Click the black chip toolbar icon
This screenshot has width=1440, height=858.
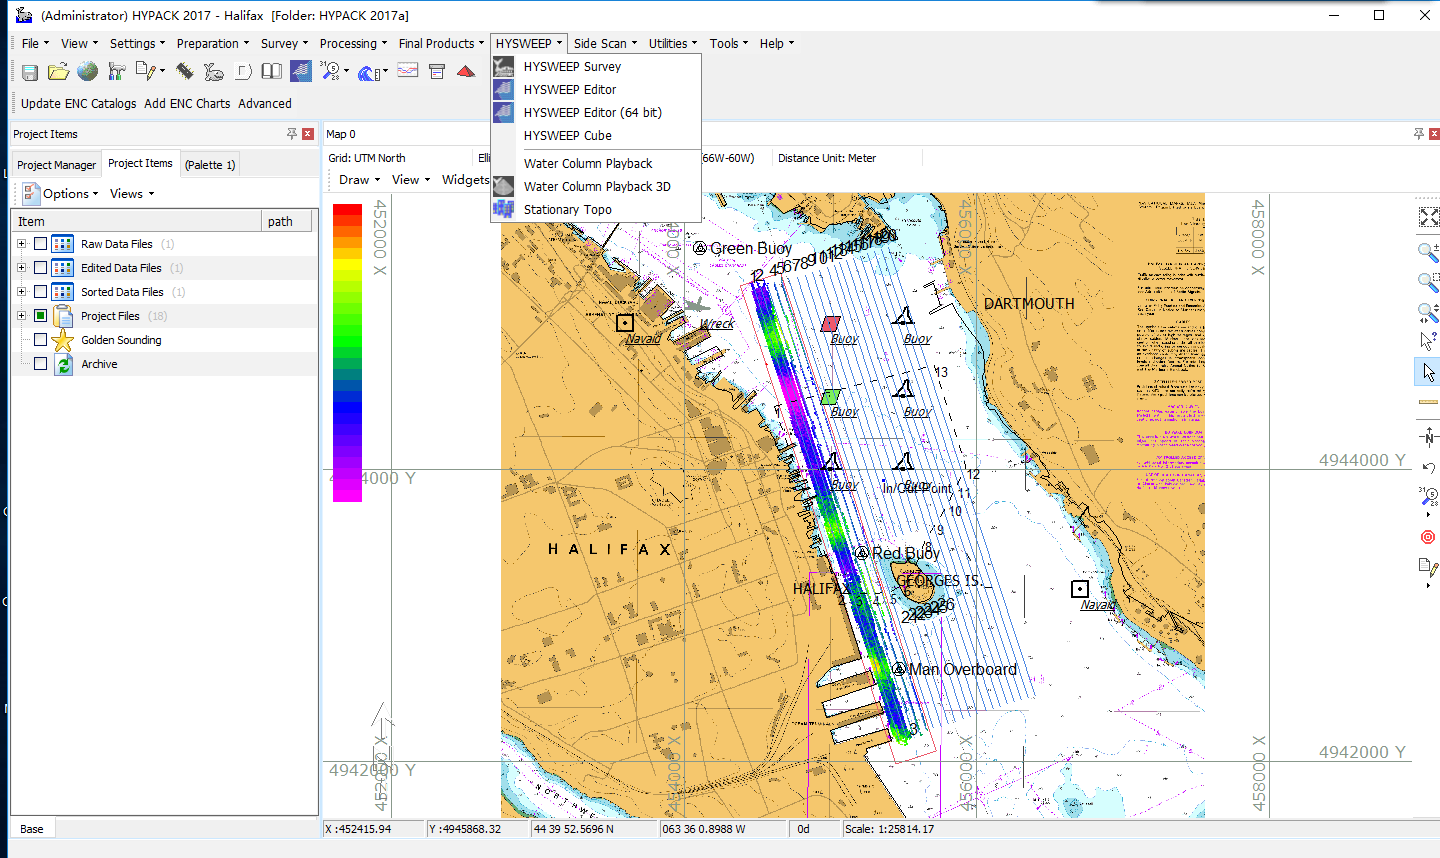[x=185, y=71]
